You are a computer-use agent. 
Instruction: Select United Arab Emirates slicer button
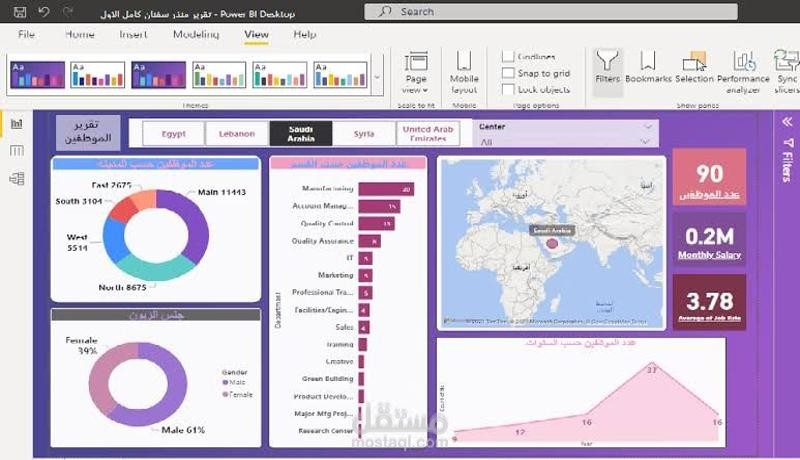428,134
